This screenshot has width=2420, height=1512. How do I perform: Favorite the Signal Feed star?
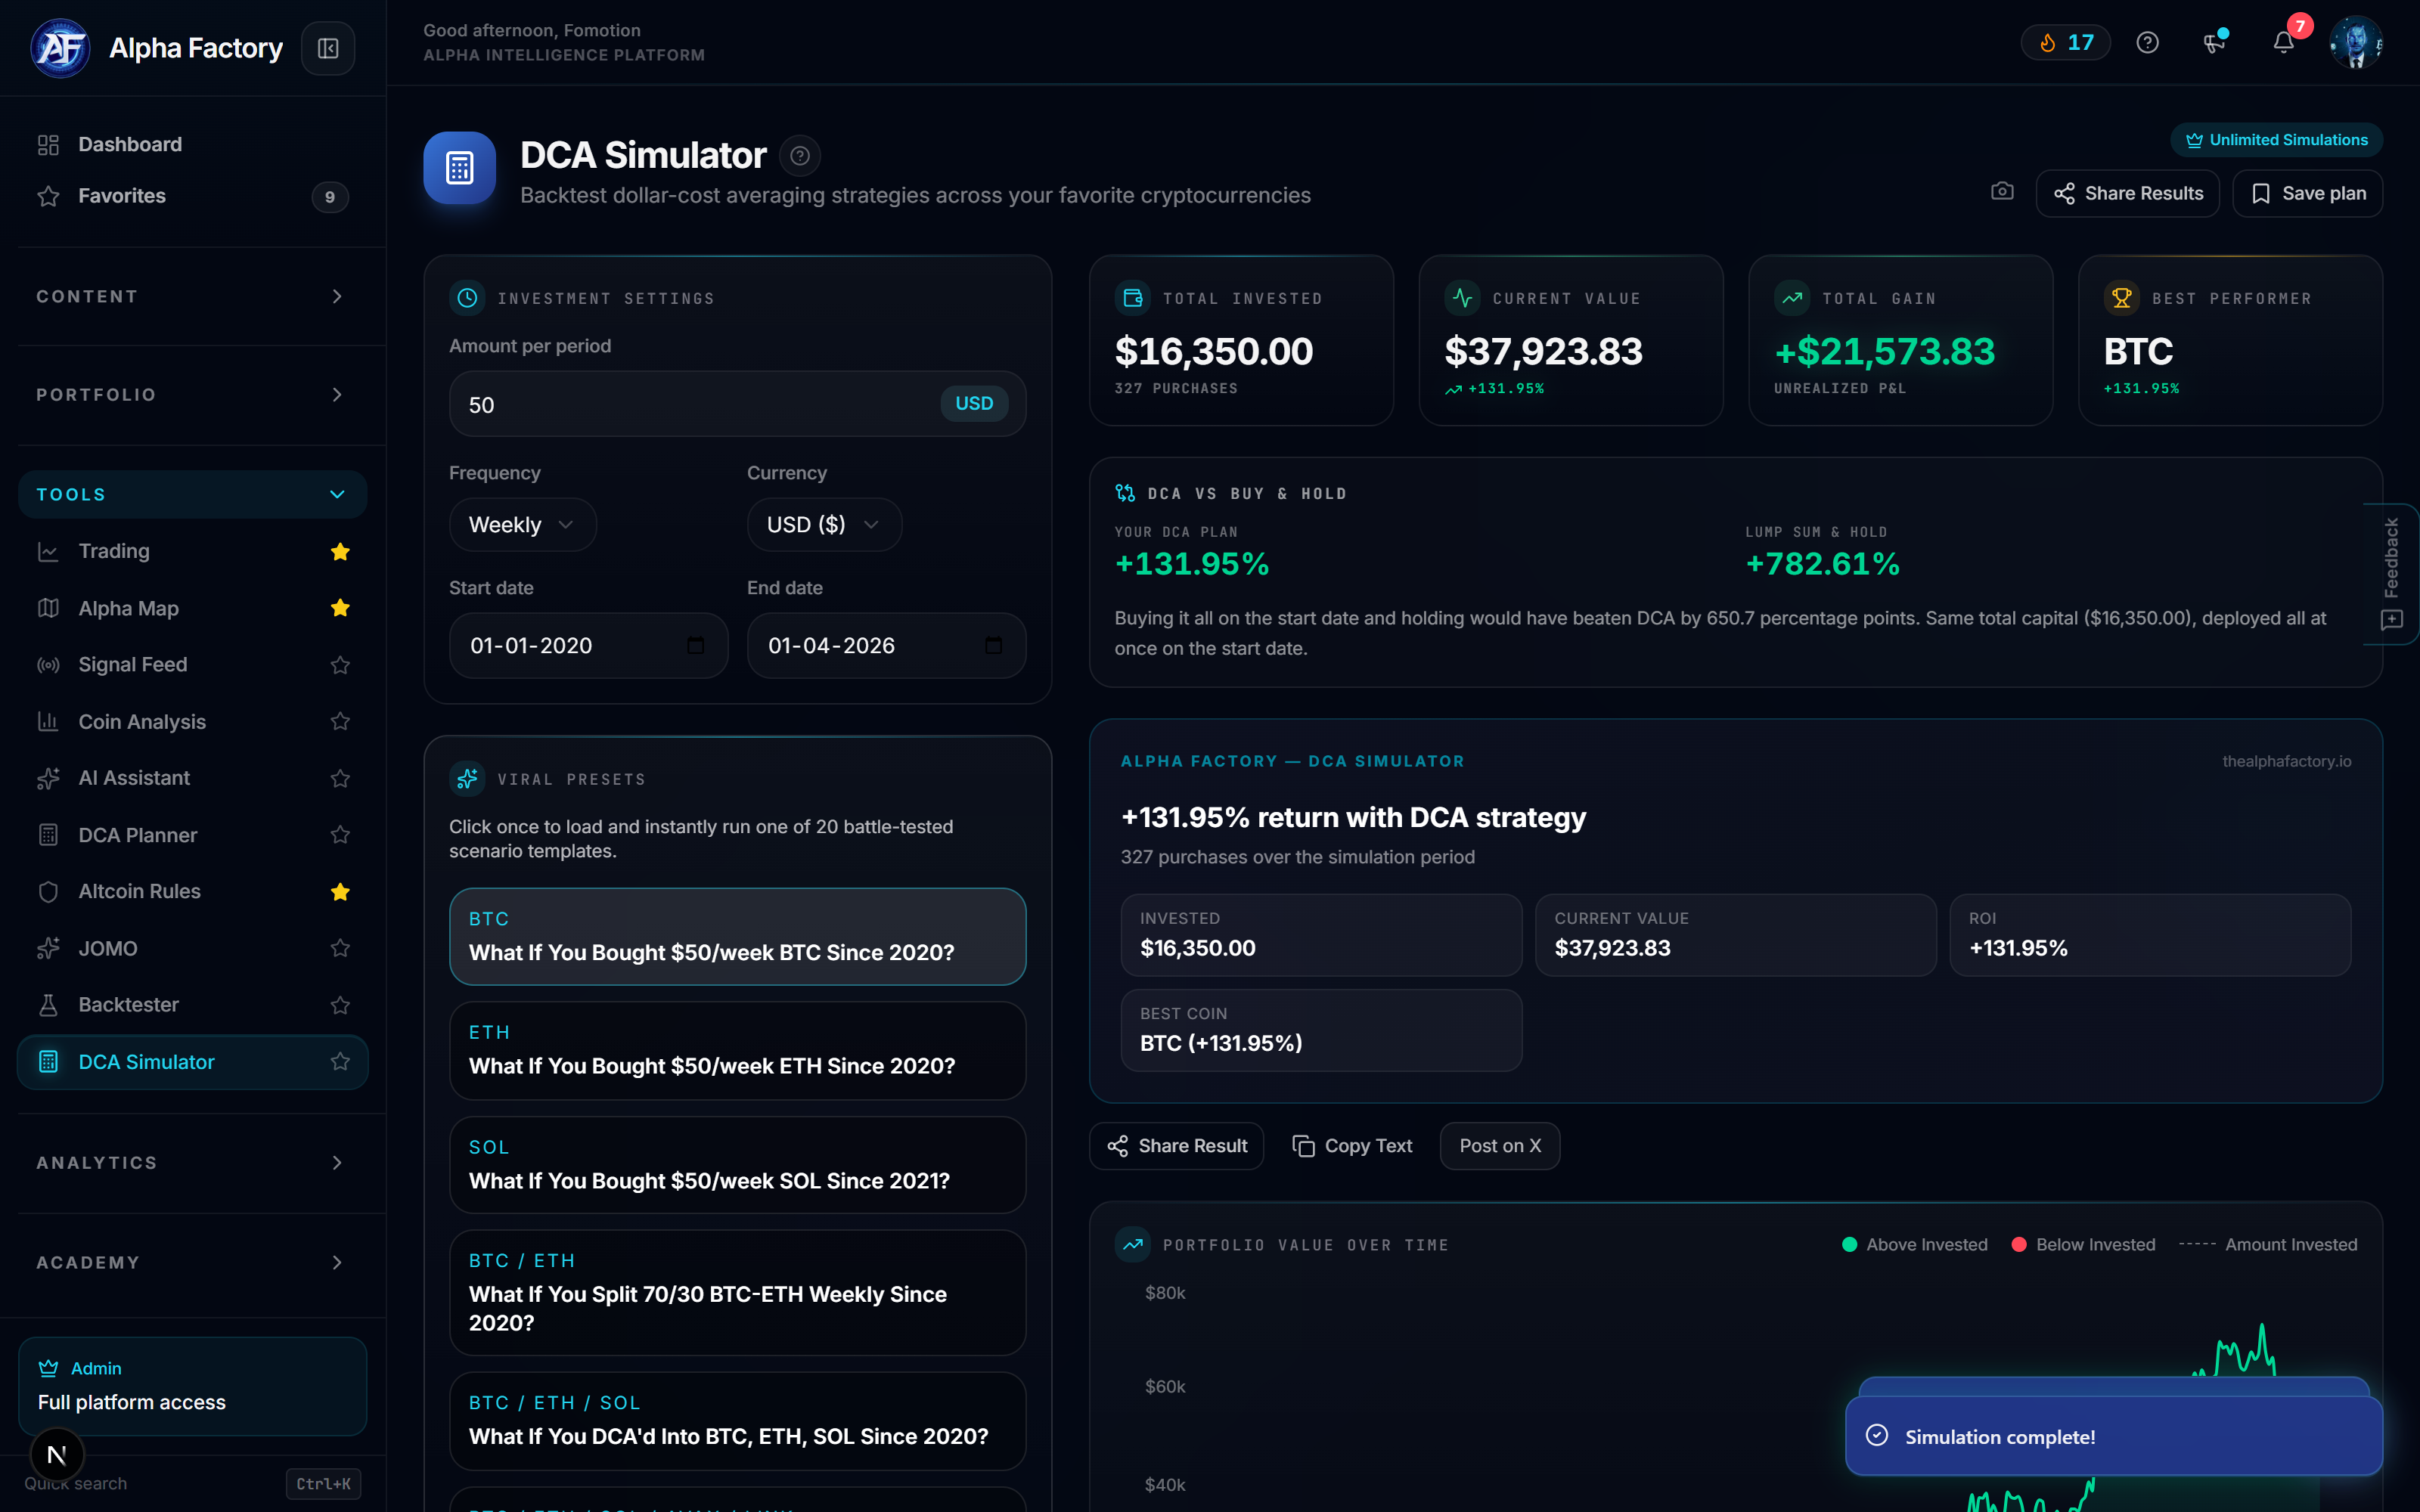tap(340, 665)
